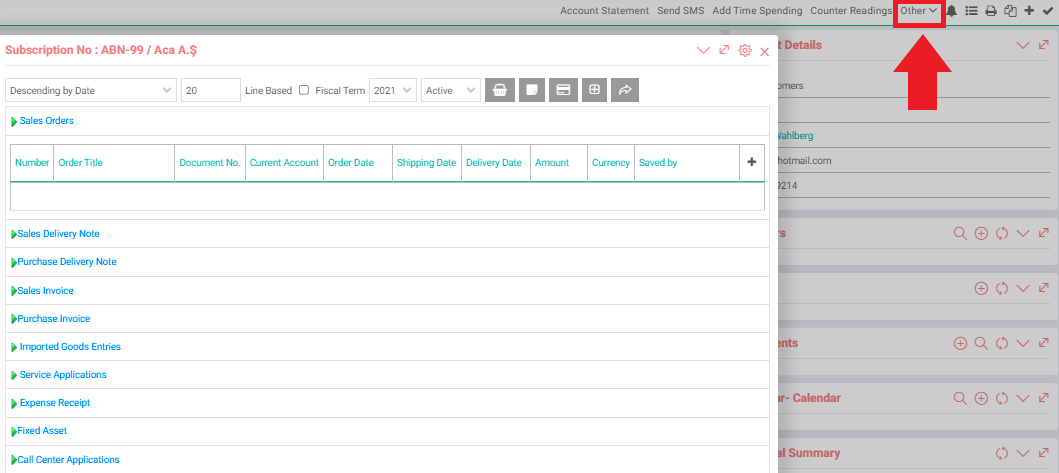Maximize the Details panel
Screen dimensions: 1059x473
tap(1043, 45)
